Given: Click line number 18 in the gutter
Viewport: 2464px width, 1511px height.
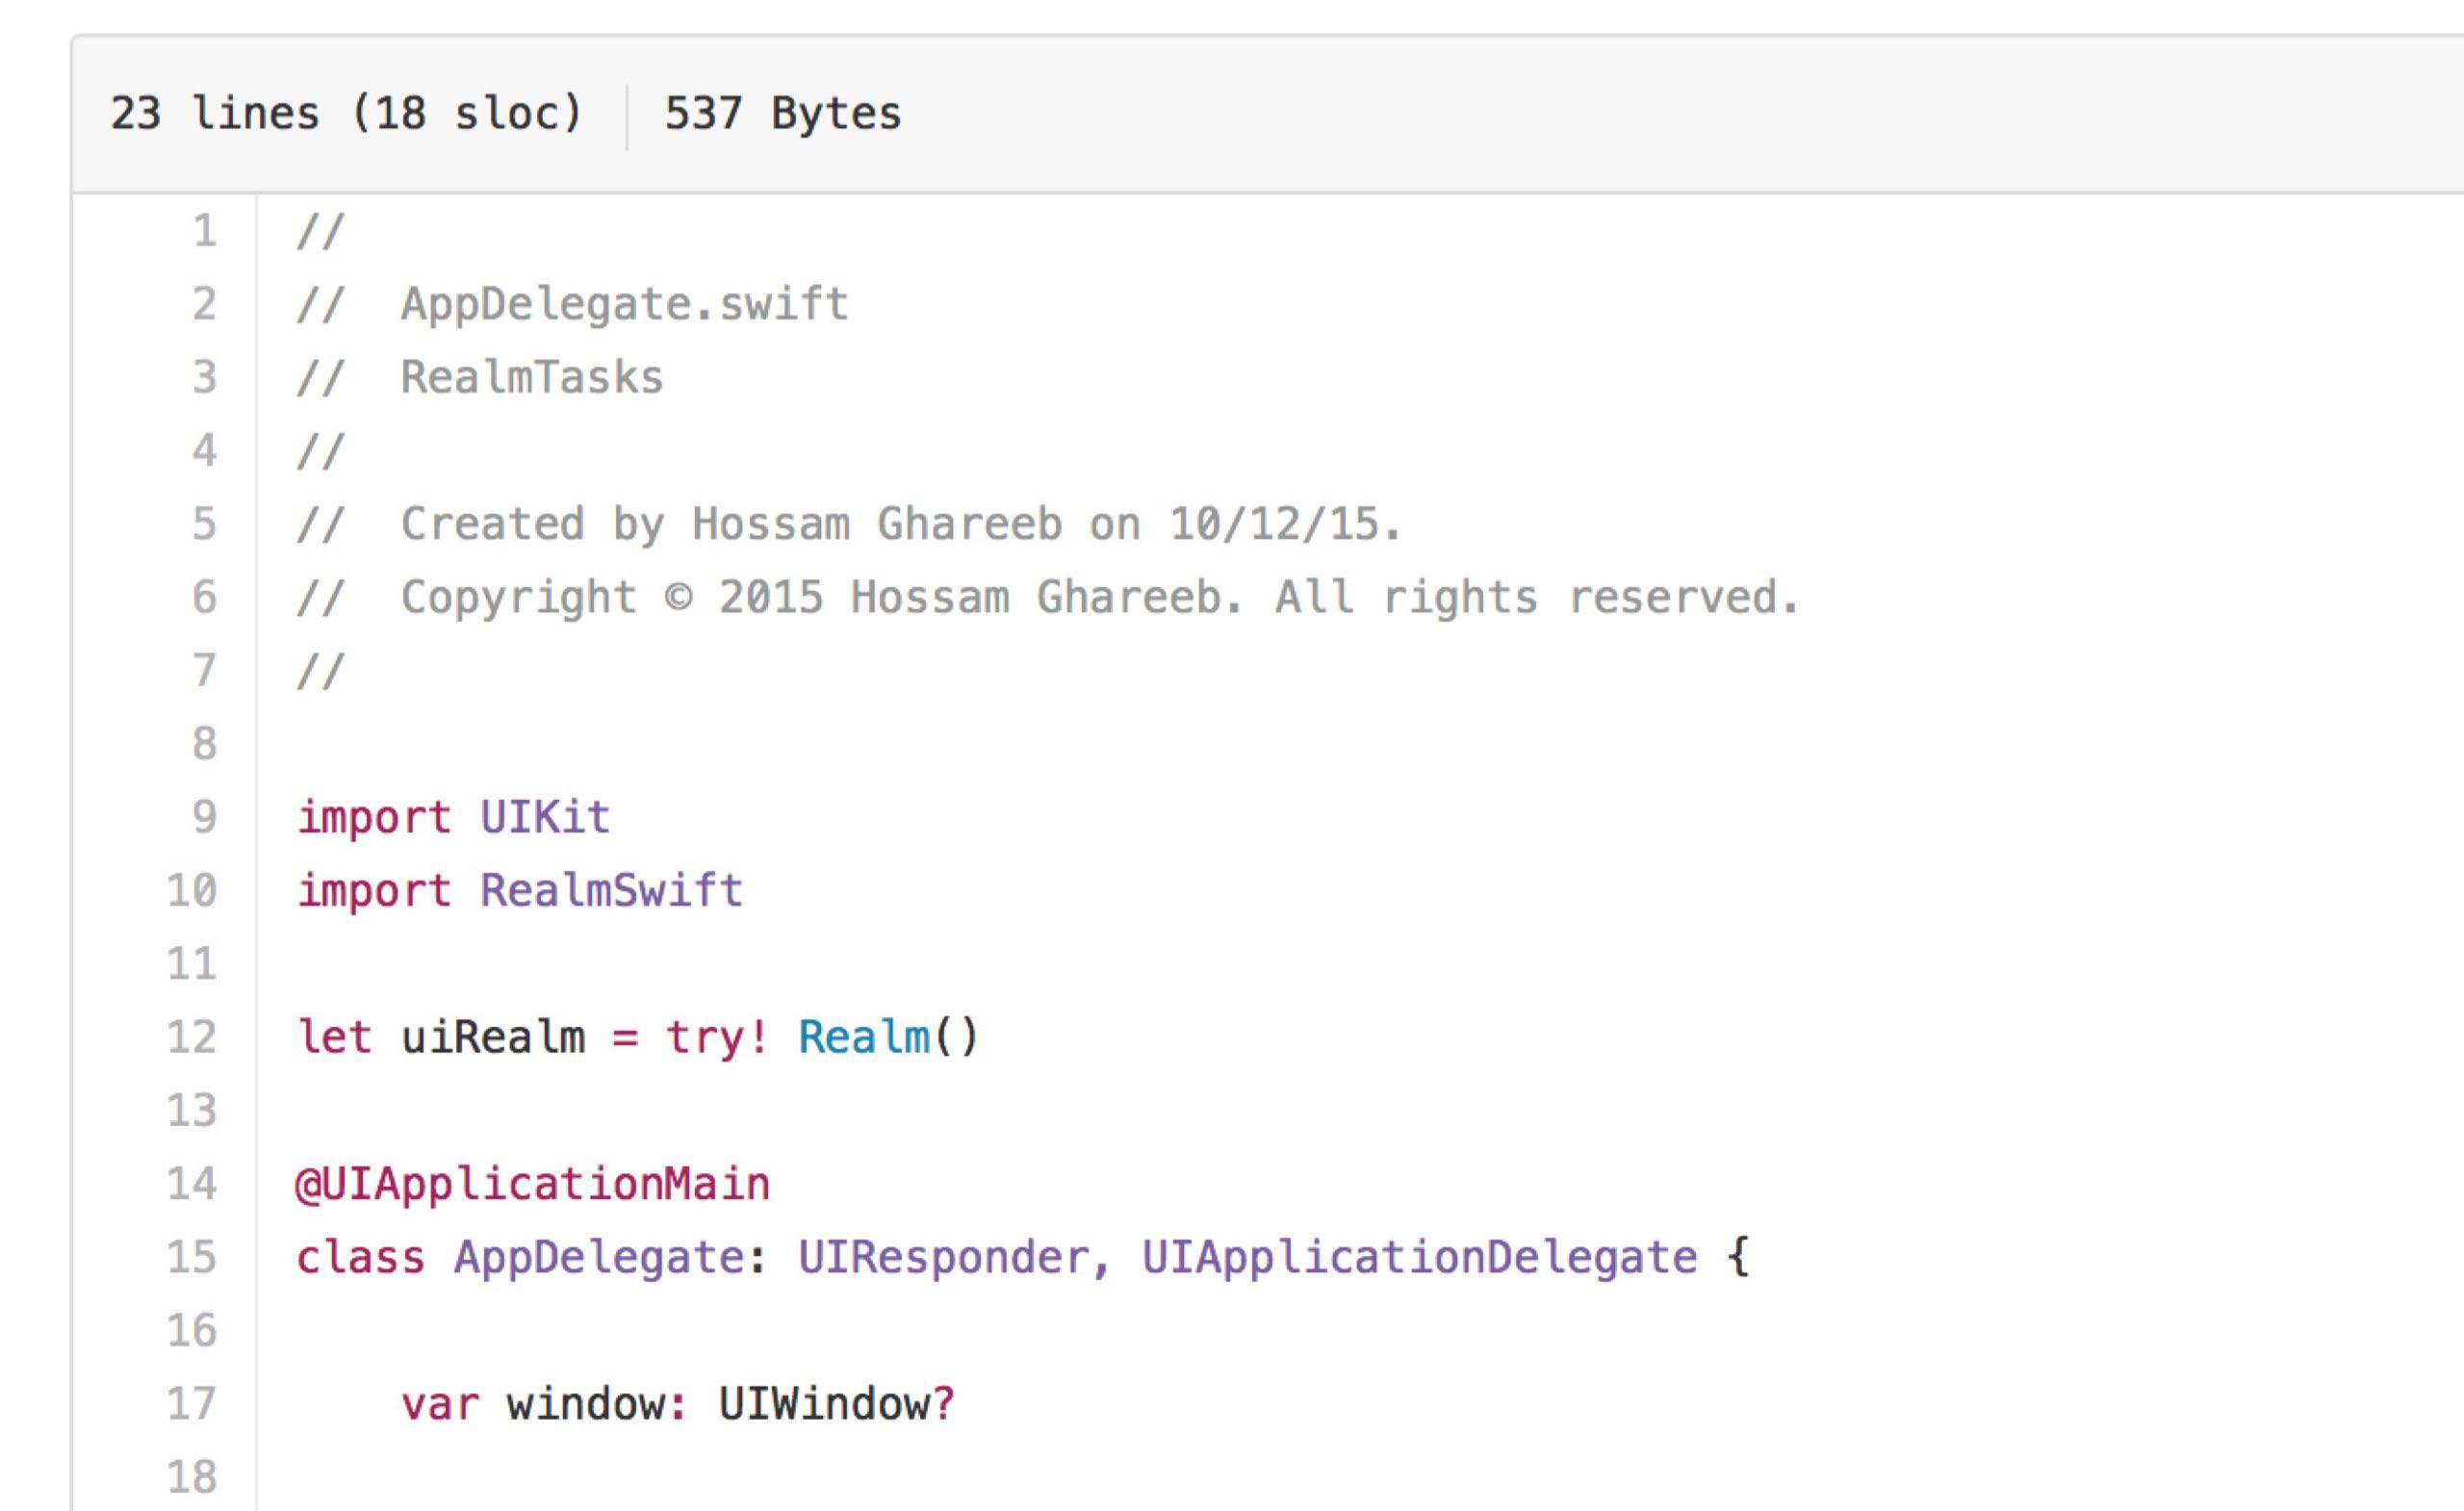Looking at the screenshot, I should pyautogui.click(x=192, y=1477).
